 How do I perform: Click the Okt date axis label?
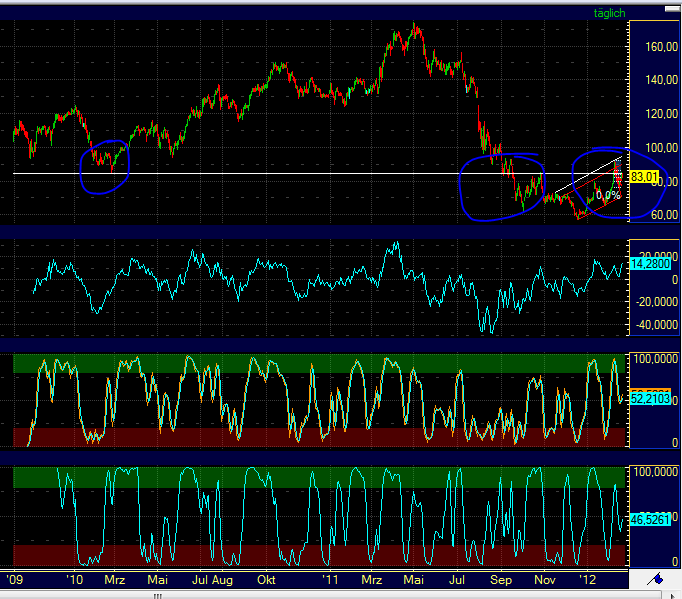(266, 580)
